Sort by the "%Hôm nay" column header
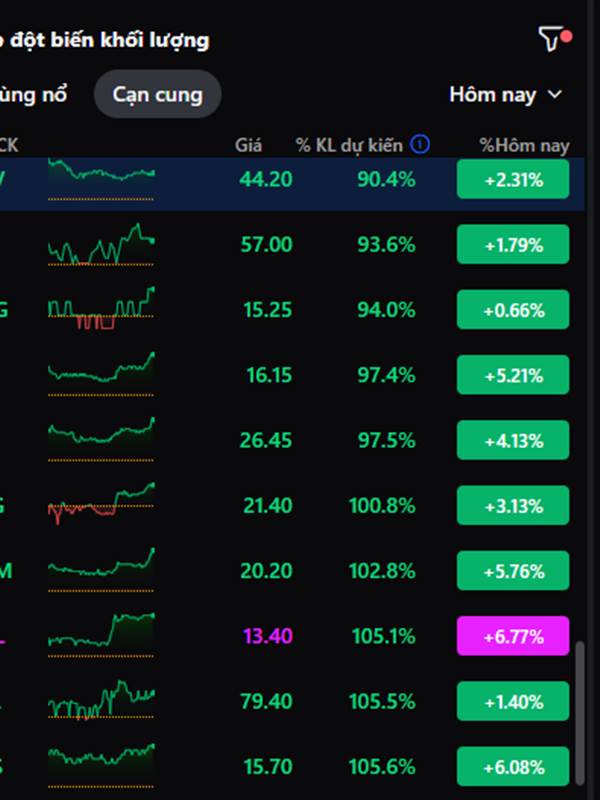The height and width of the screenshot is (800, 600). pos(523,146)
